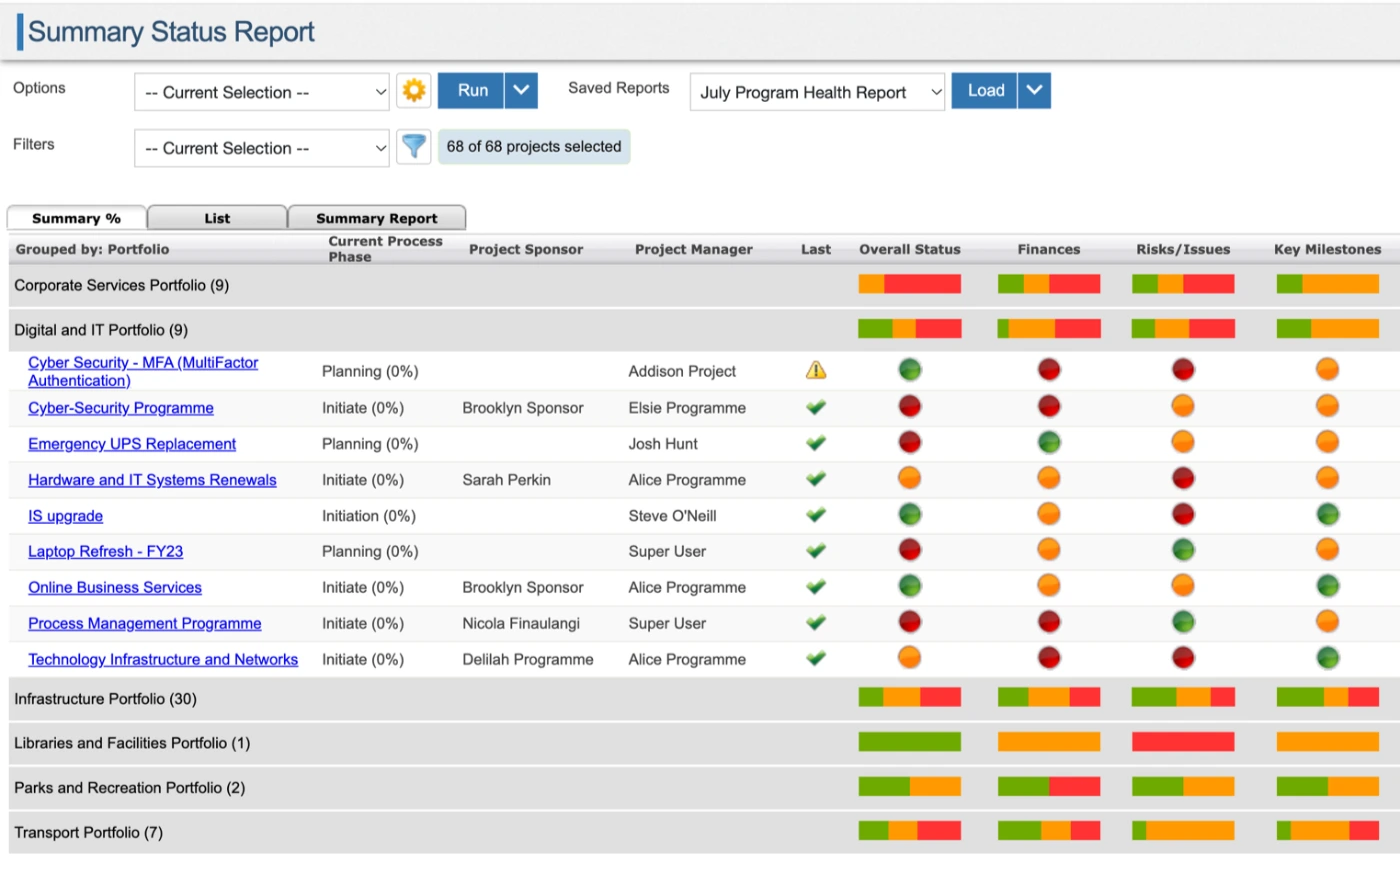
Task: Click the Load button
Action: [985, 91]
